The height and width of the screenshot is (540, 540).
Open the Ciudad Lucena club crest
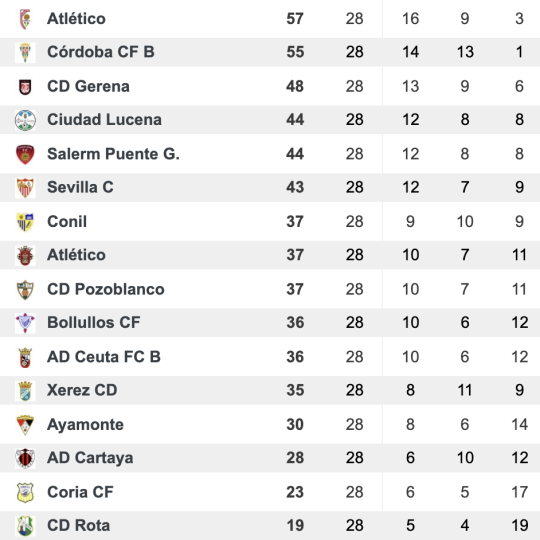click(x=25, y=120)
